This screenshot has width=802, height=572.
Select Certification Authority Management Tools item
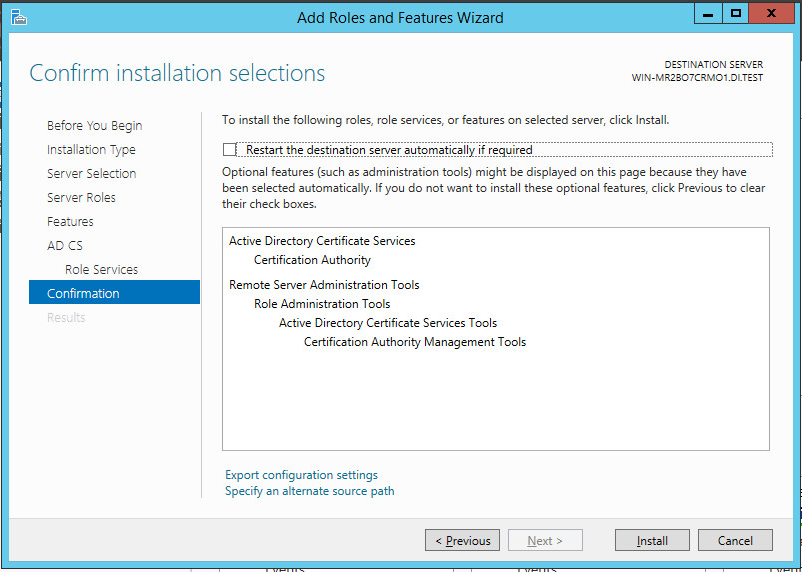(414, 342)
